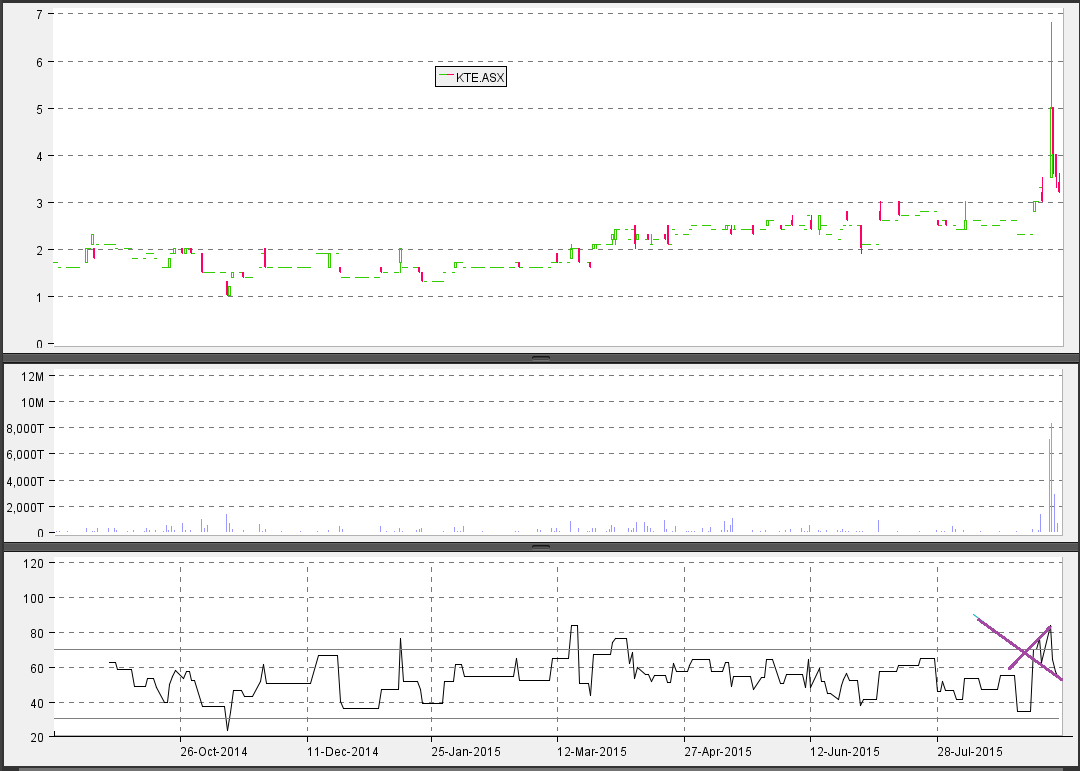The image size is (1080, 771).
Task: Click the price axis label 7
Action: pos(40,14)
